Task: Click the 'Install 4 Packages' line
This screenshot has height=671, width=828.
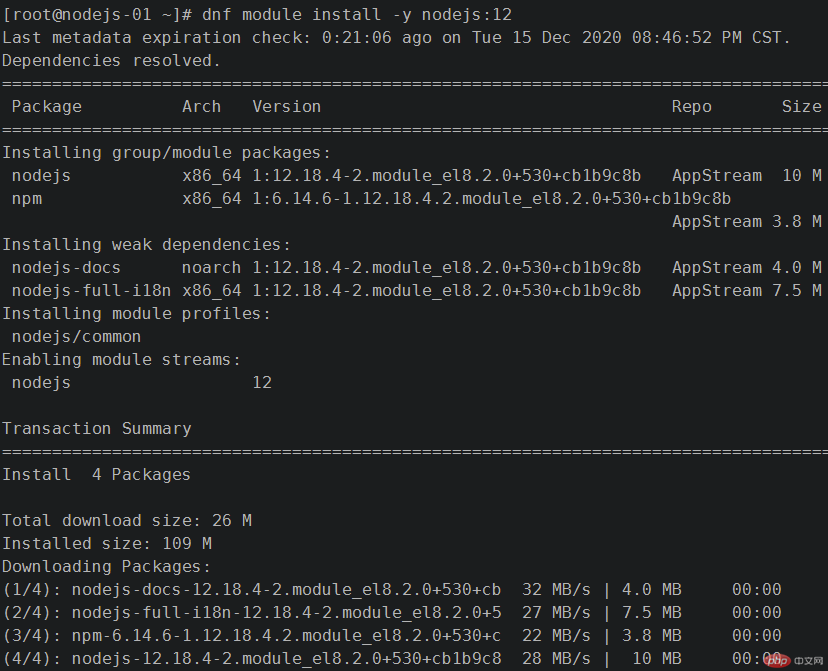Action: (96, 475)
